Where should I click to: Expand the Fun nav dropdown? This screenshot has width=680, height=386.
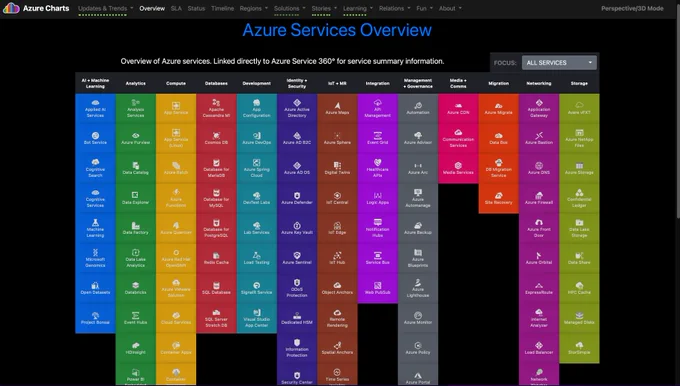[425, 8]
